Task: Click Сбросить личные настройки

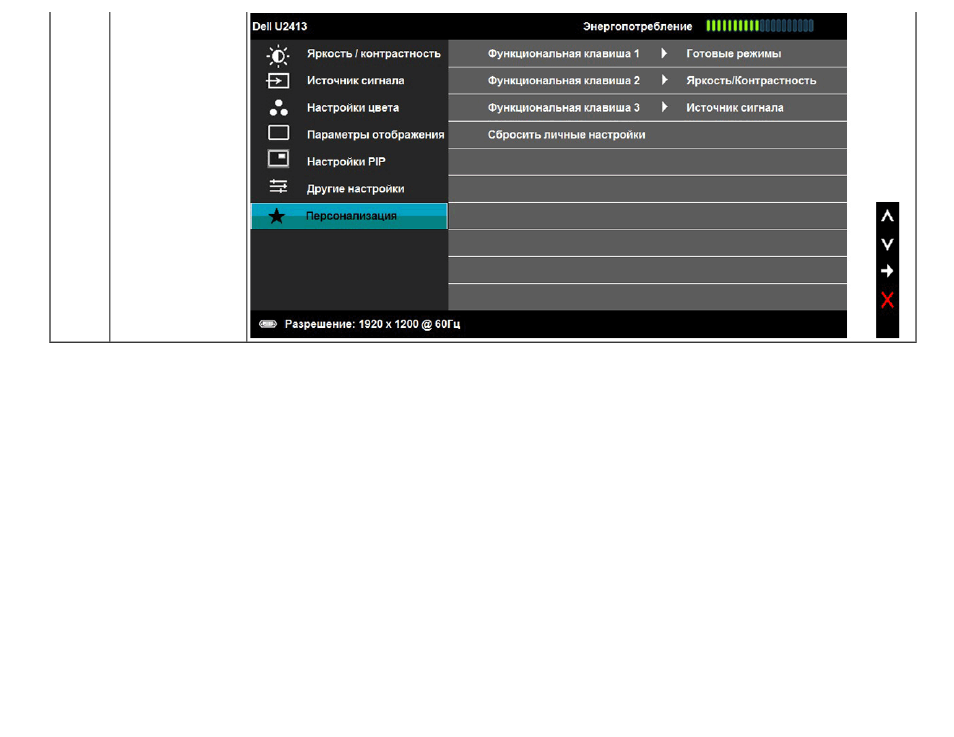Action: [x=566, y=134]
